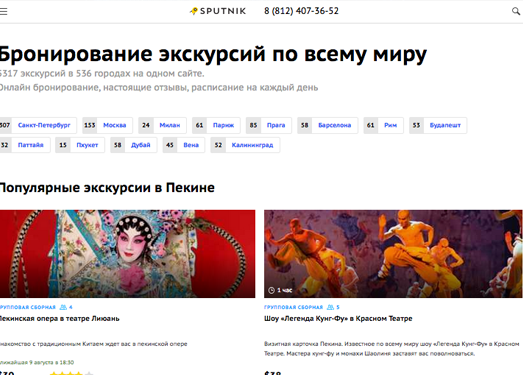Open the hamburger menu icon
This screenshot has height=375, width=523.
3,11
